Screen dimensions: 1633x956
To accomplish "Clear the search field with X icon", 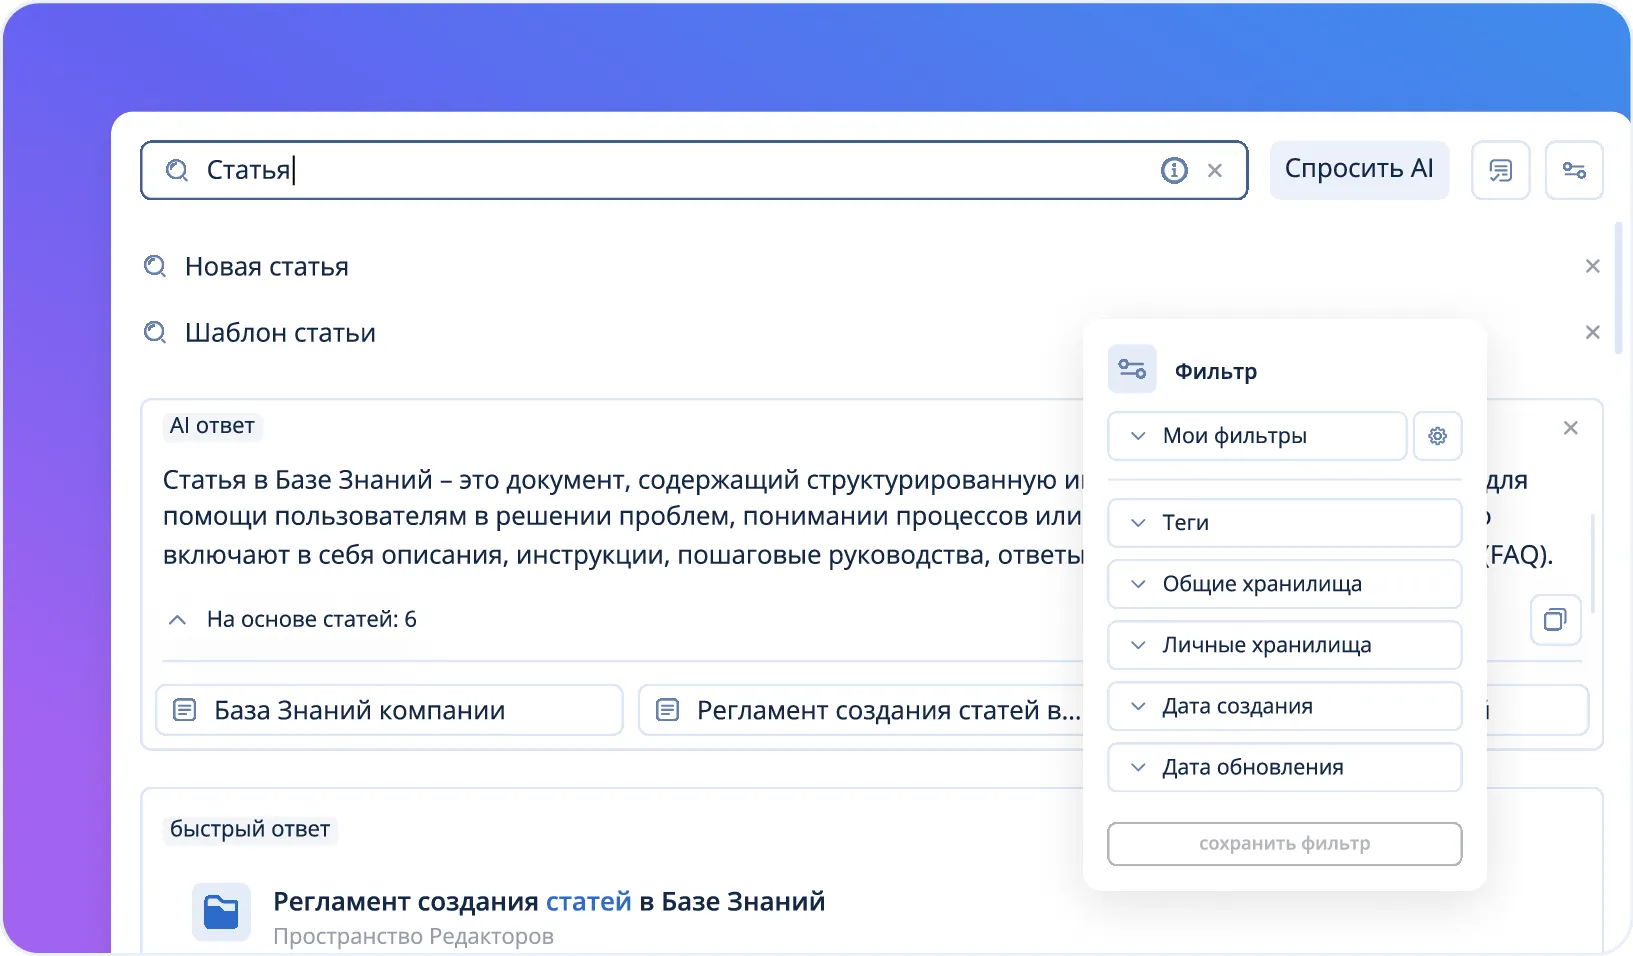I will pyautogui.click(x=1215, y=171).
